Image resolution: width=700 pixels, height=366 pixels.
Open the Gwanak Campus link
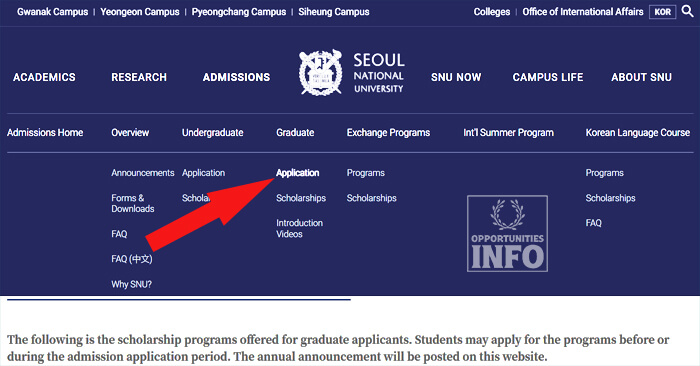point(53,12)
